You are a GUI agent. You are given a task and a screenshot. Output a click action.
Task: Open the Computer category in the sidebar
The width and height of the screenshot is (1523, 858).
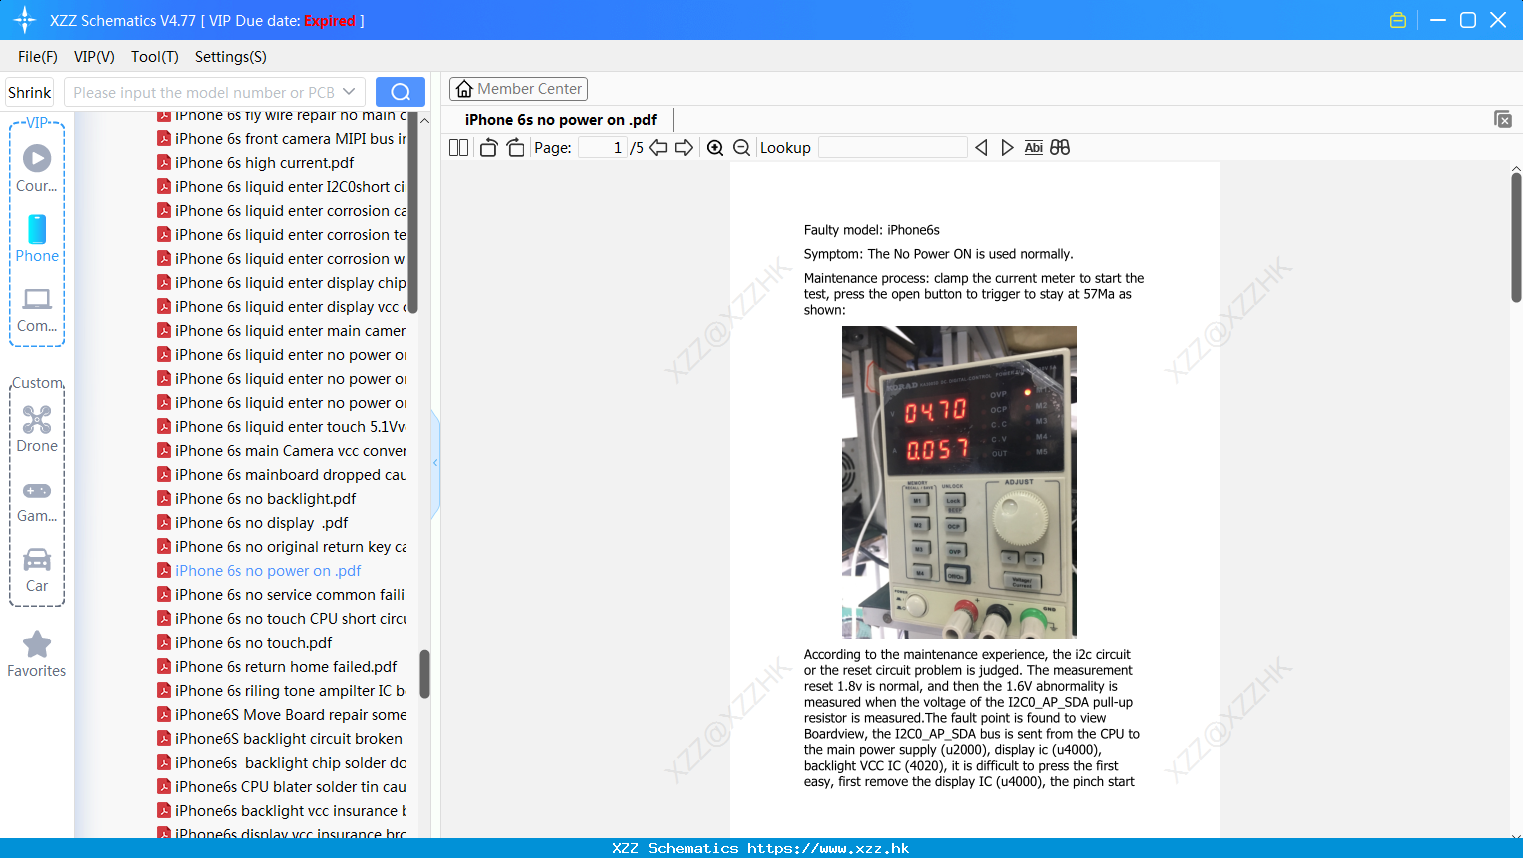coord(37,309)
